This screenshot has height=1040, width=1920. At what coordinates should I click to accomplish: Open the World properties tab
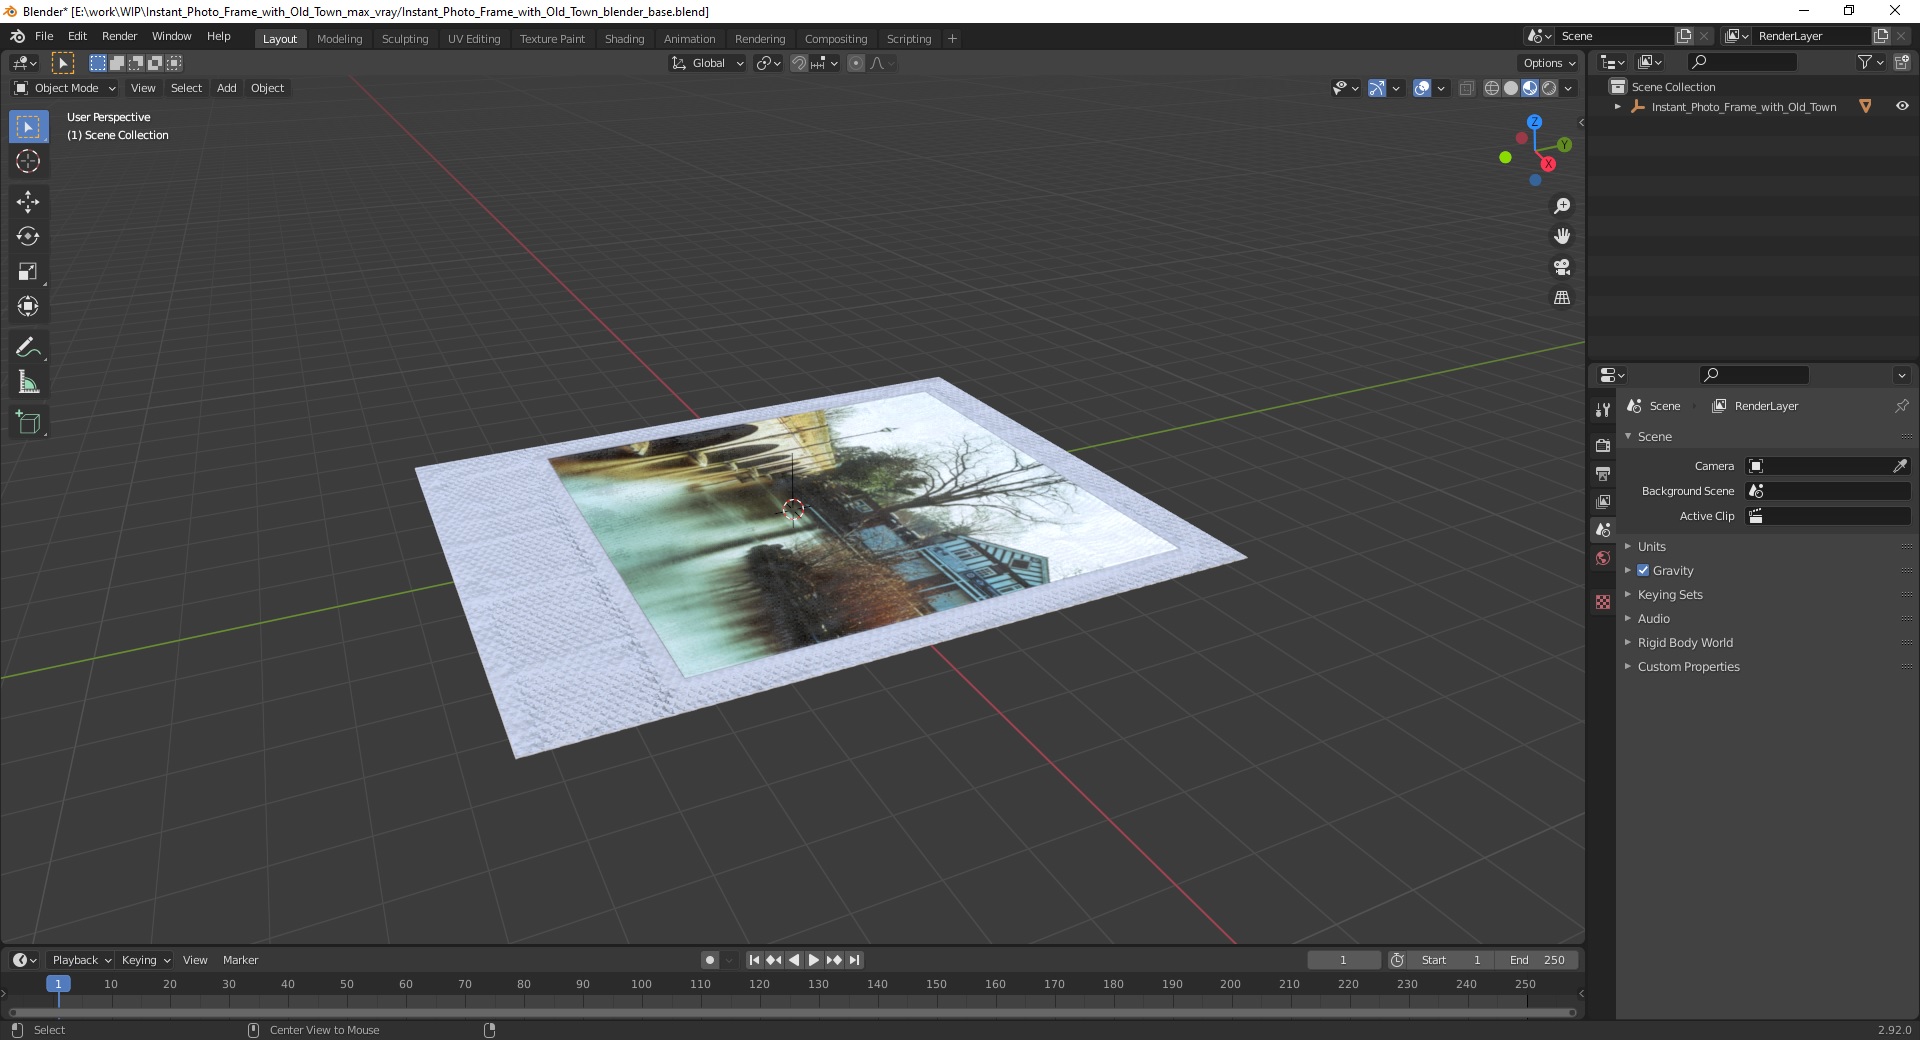coord(1603,558)
